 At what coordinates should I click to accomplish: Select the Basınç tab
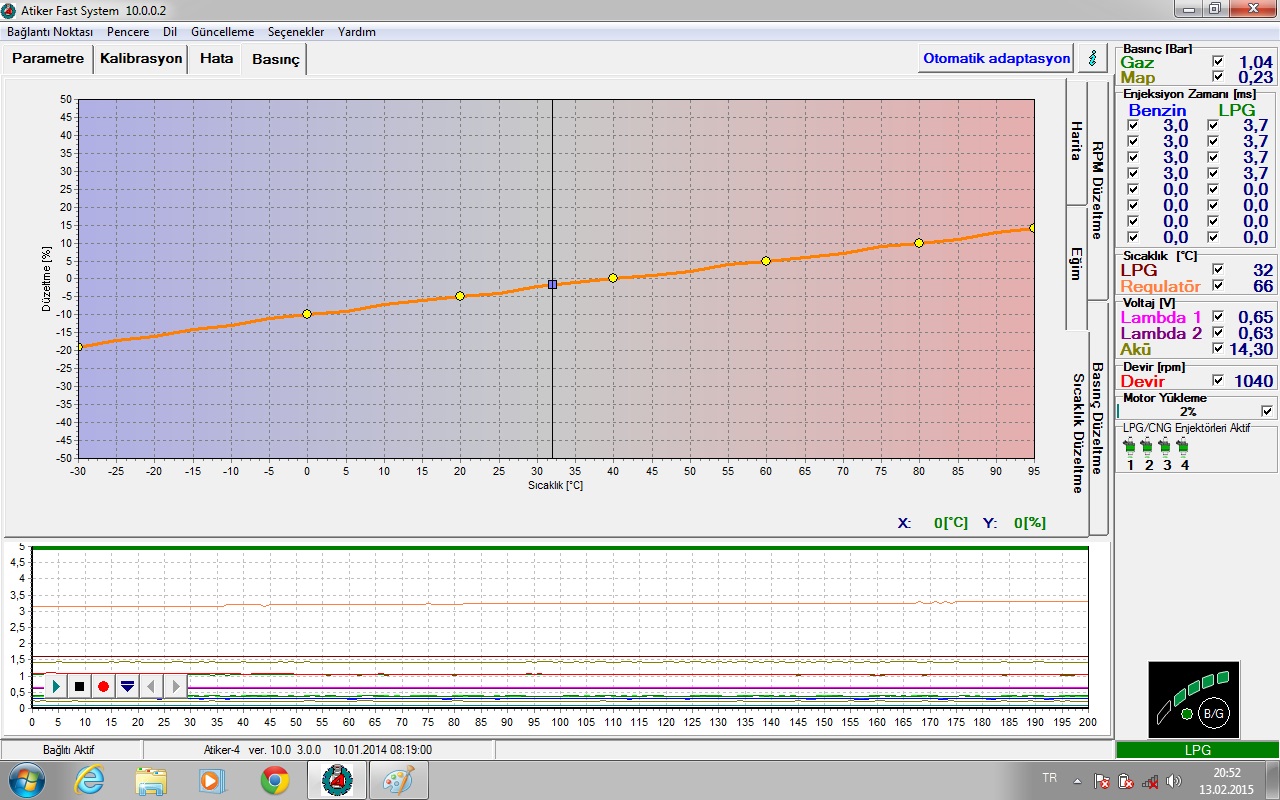pyautogui.click(x=276, y=60)
